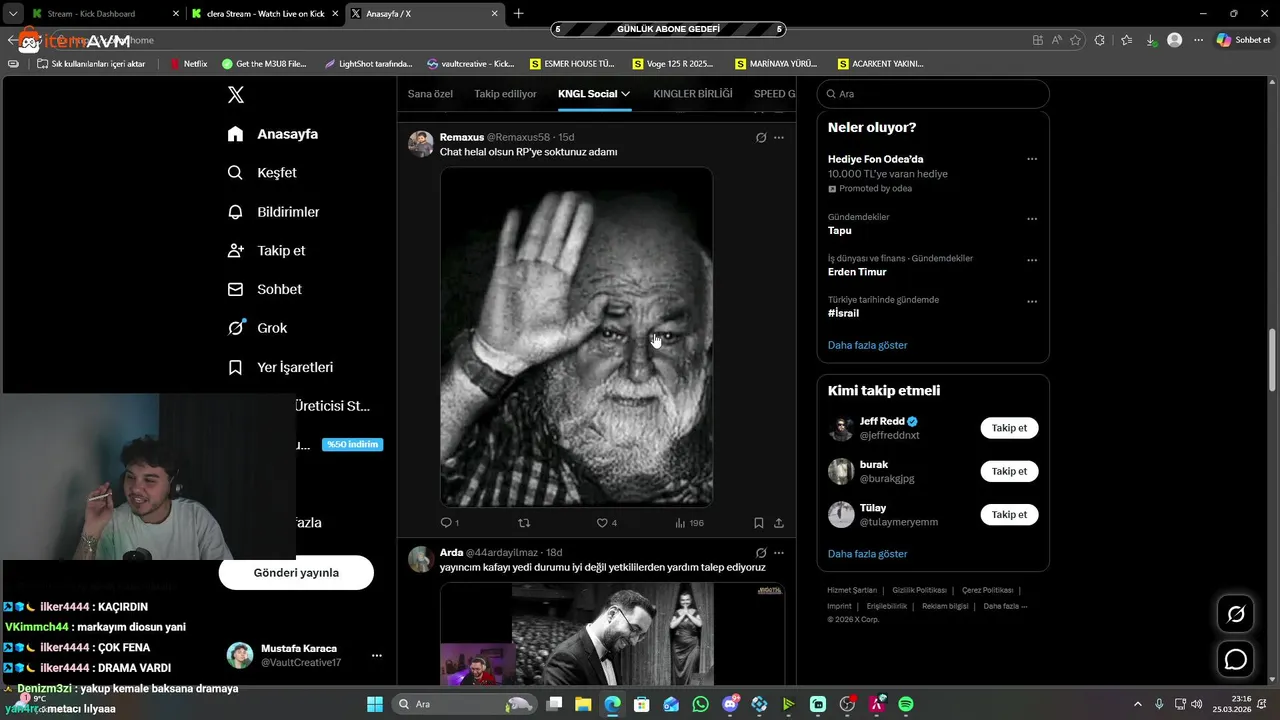Screen dimensions: 1280x720
Task: Open the Gizlilik Politikası footer link
Action: pos(919,590)
